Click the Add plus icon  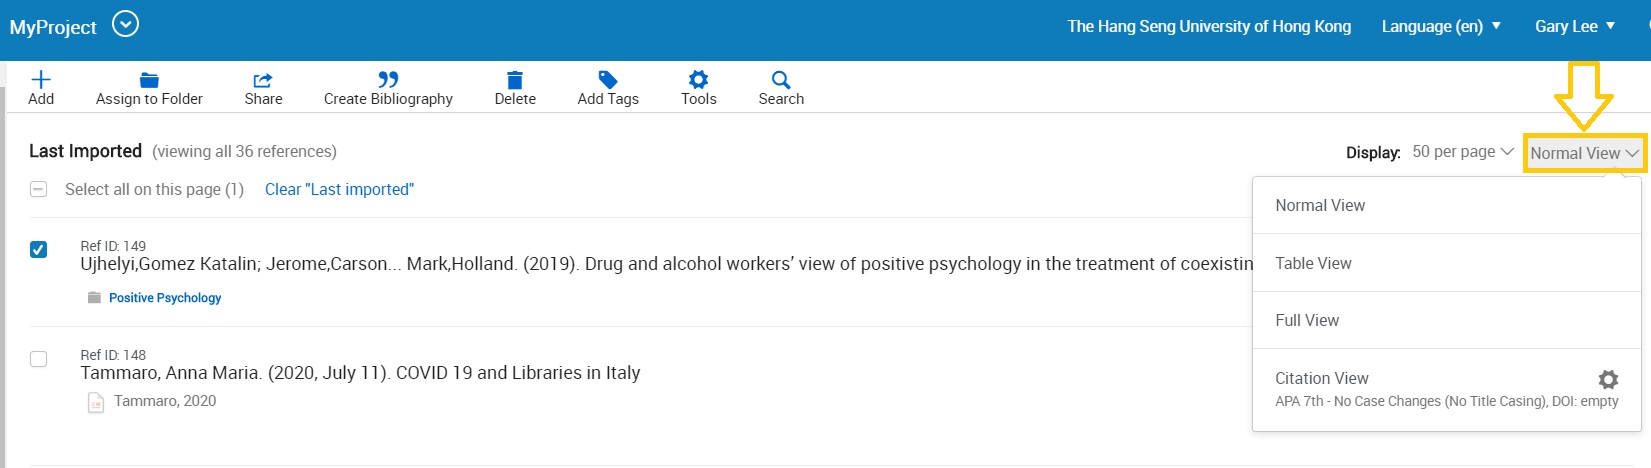coord(41,80)
